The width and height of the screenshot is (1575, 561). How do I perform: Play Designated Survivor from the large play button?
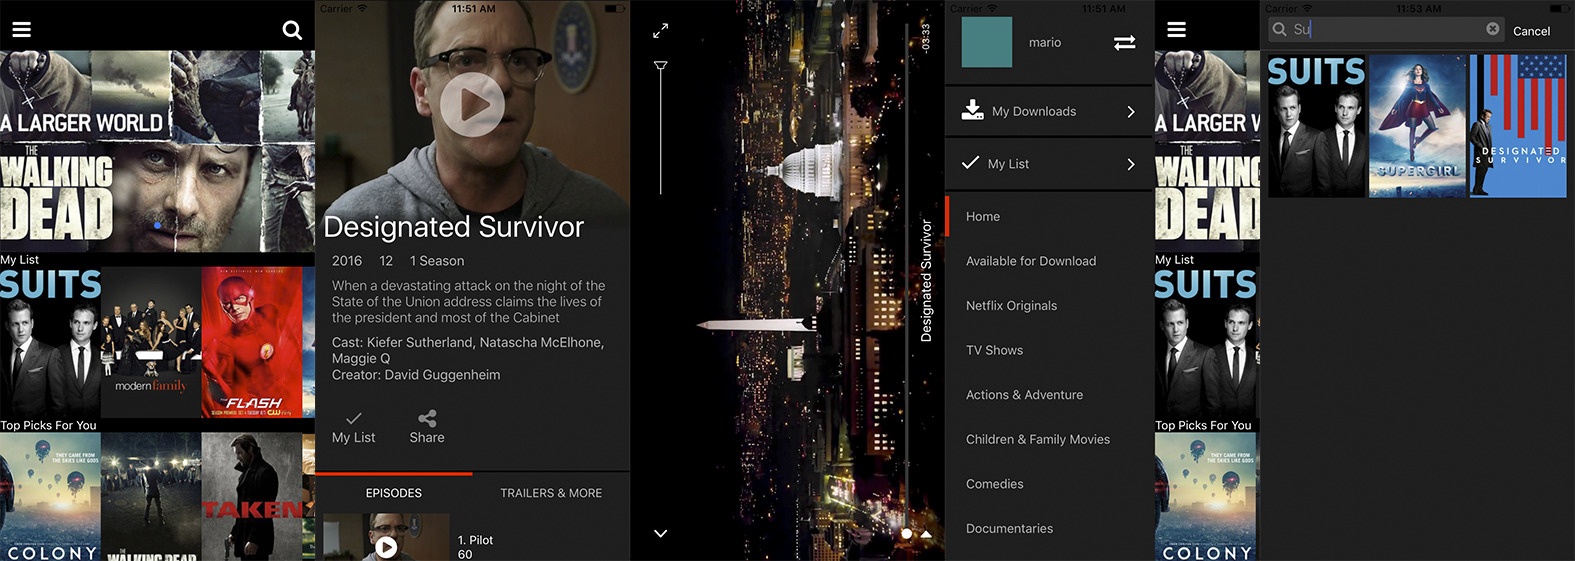(472, 104)
